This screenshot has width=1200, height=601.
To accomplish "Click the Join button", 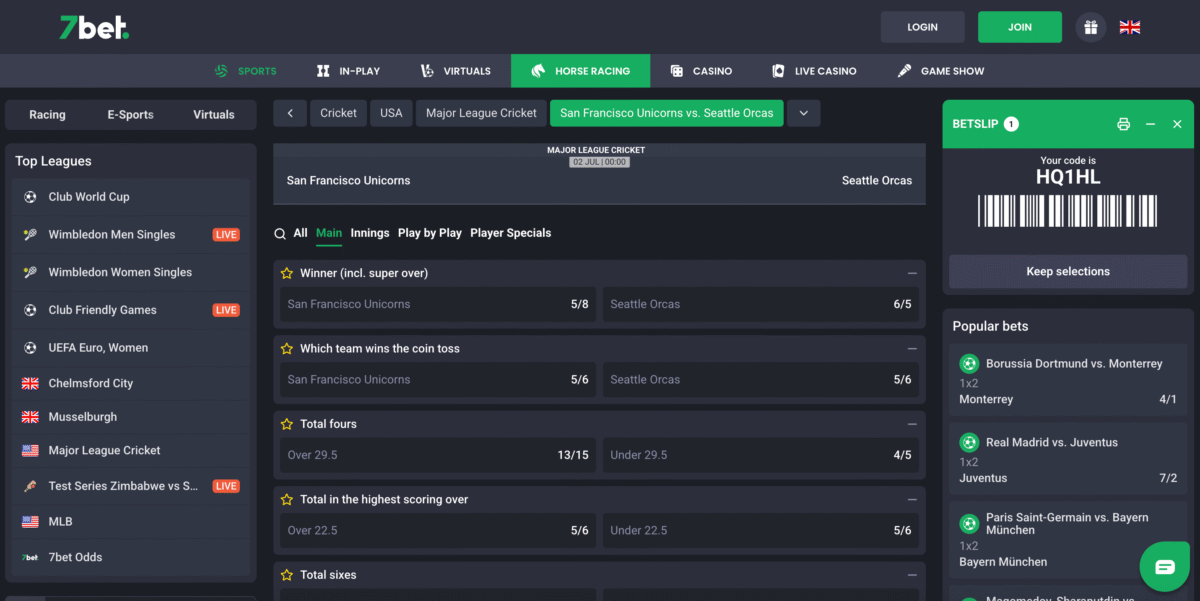I will tap(1020, 27).
